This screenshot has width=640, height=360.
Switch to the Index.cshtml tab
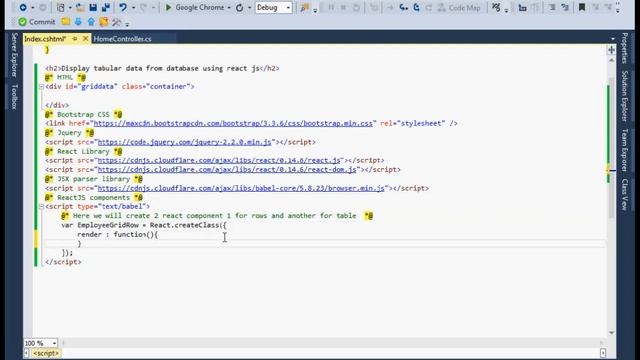[x=45, y=39]
